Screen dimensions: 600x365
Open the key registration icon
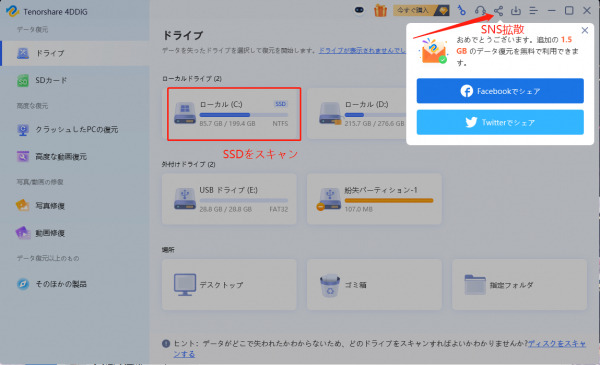(x=462, y=10)
